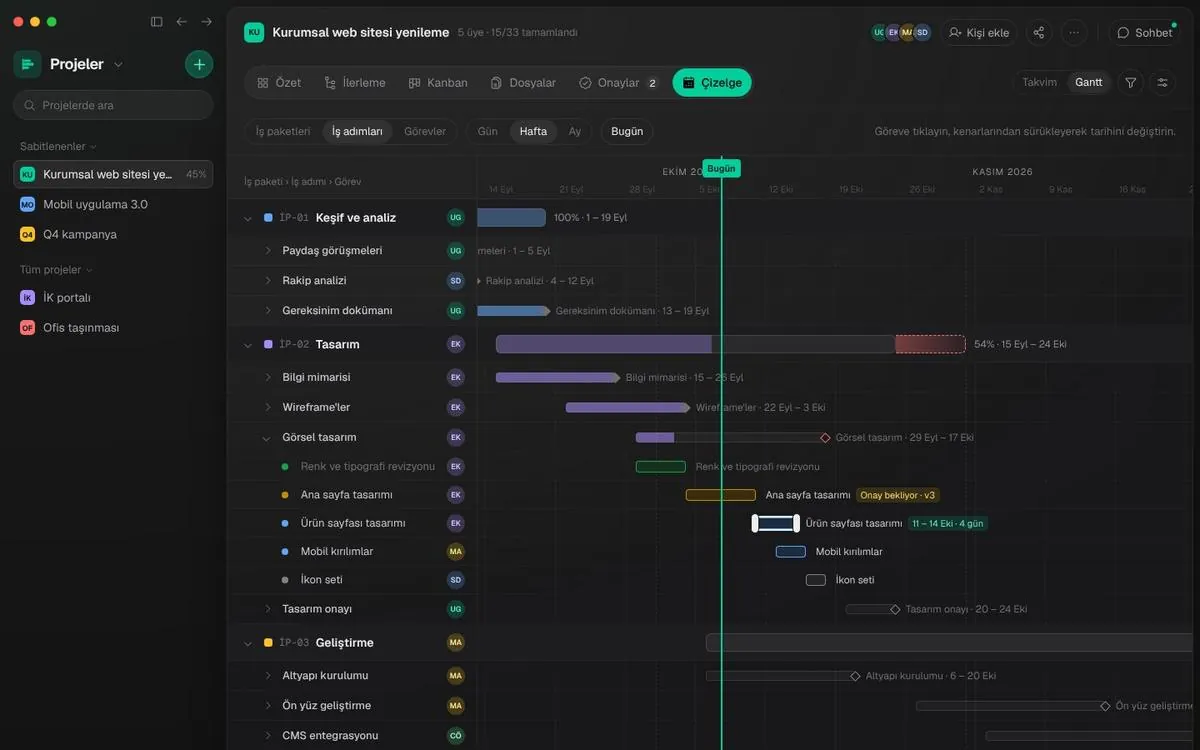Click the KU project badge in the header
Screen dimensions: 1200x750
point(254,32)
